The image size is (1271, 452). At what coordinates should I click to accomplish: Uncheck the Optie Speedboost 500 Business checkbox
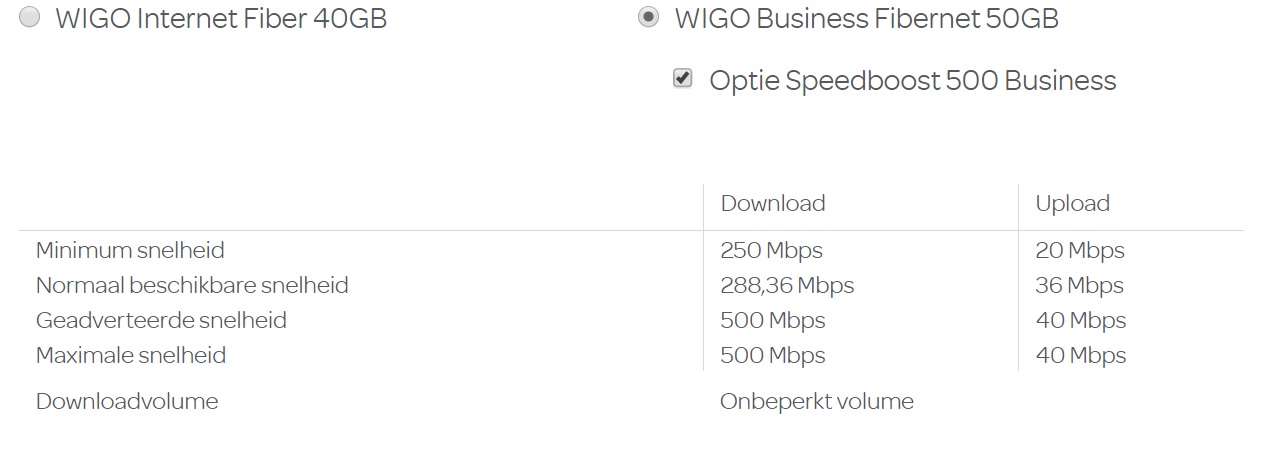(x=683, y=79)
